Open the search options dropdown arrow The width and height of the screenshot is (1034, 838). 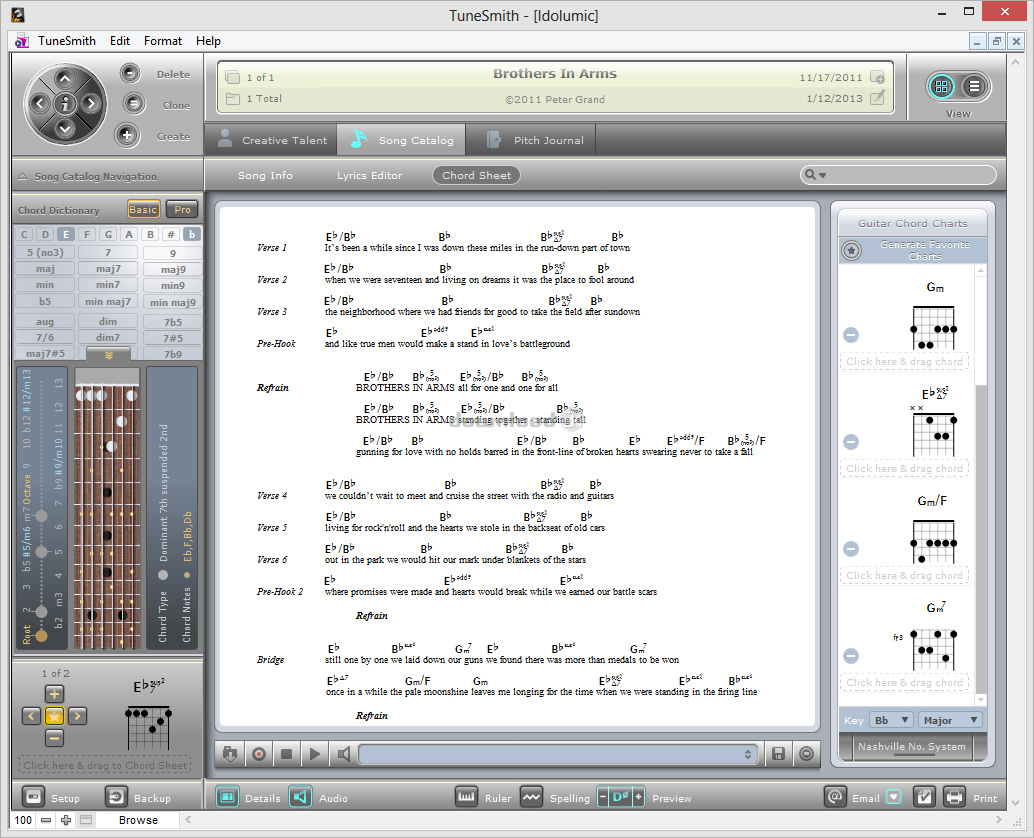pyautogui.click(x=822, y=175)
